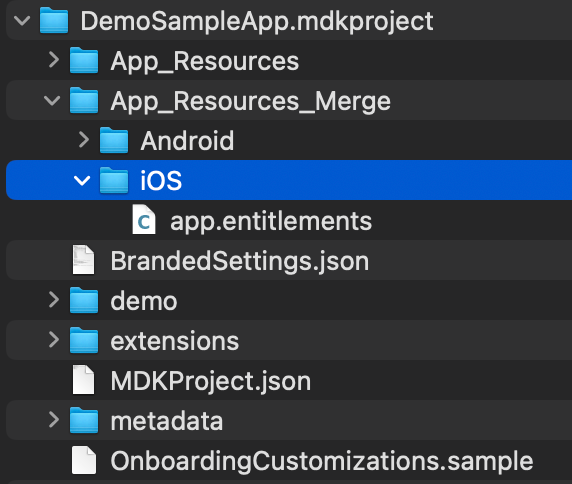Viewport: 572px width, 484px height.
Task: Select the DemoSampleApp.mdkproject name
Action: point(257,22)
